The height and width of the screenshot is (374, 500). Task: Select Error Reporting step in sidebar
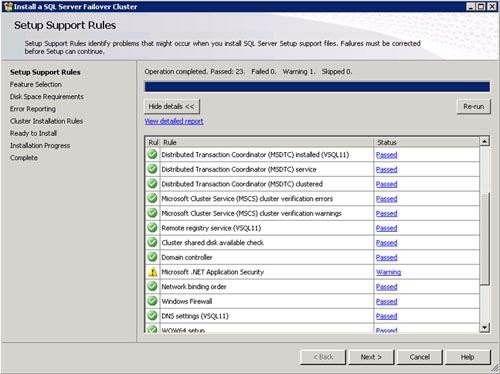(x=33, y=109)
